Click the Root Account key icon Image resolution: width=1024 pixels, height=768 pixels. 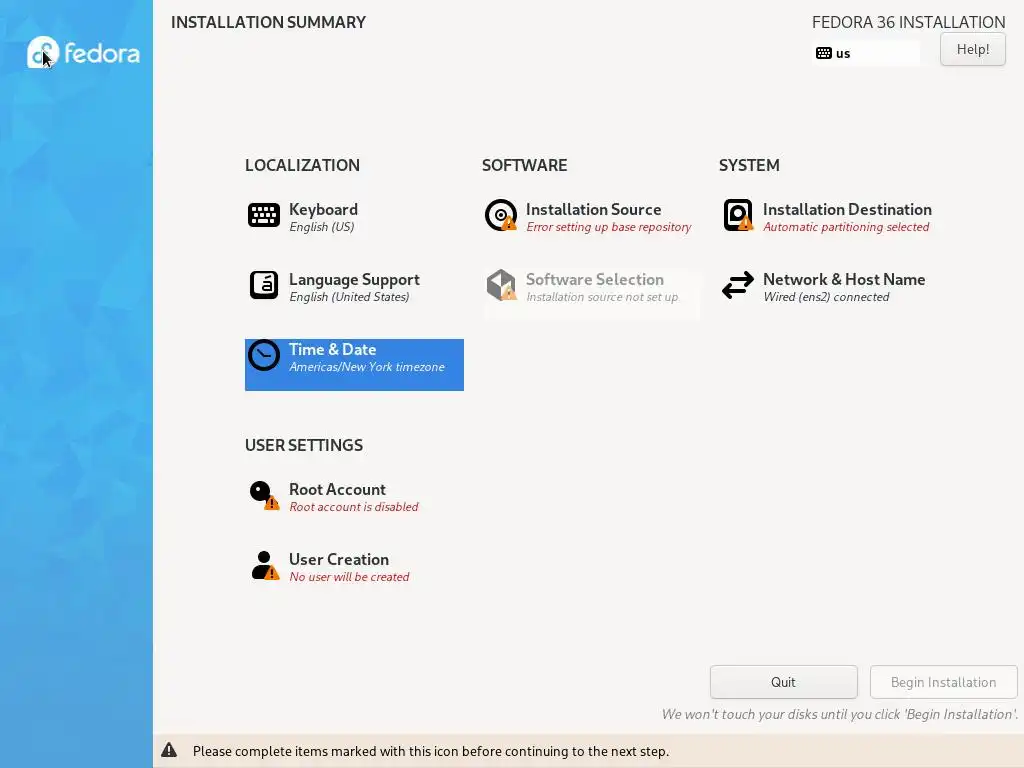pos(264,495)
